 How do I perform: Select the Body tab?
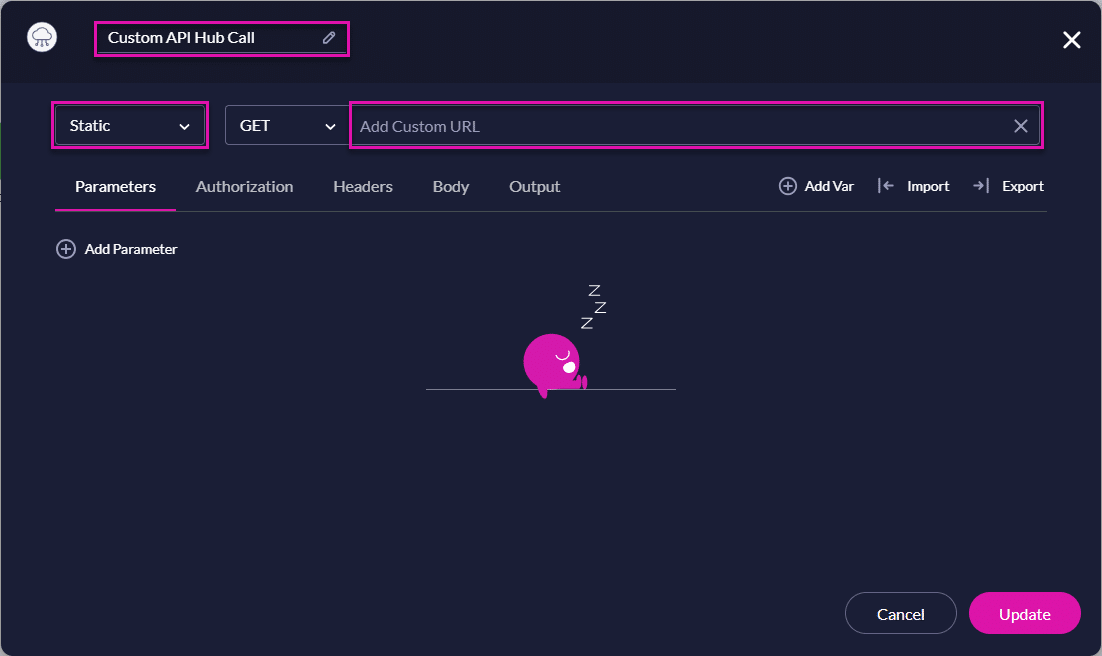(451, 187)
